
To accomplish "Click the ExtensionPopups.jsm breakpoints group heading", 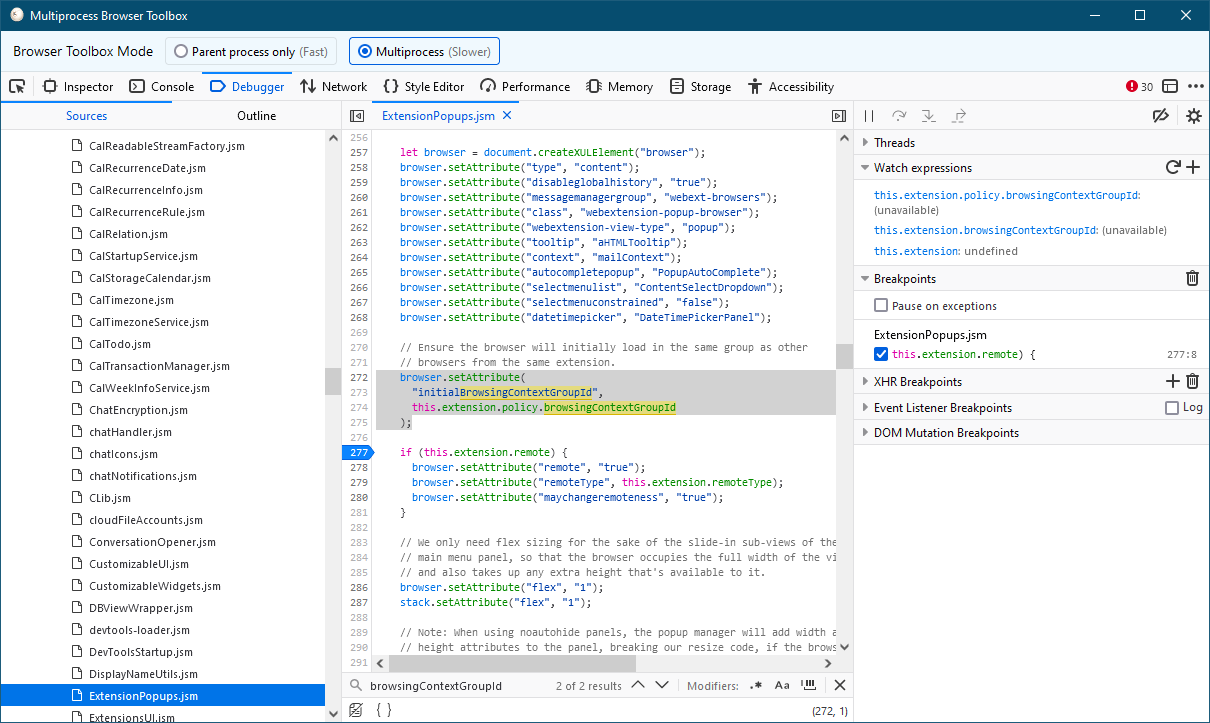I will (x=930, y=335).
